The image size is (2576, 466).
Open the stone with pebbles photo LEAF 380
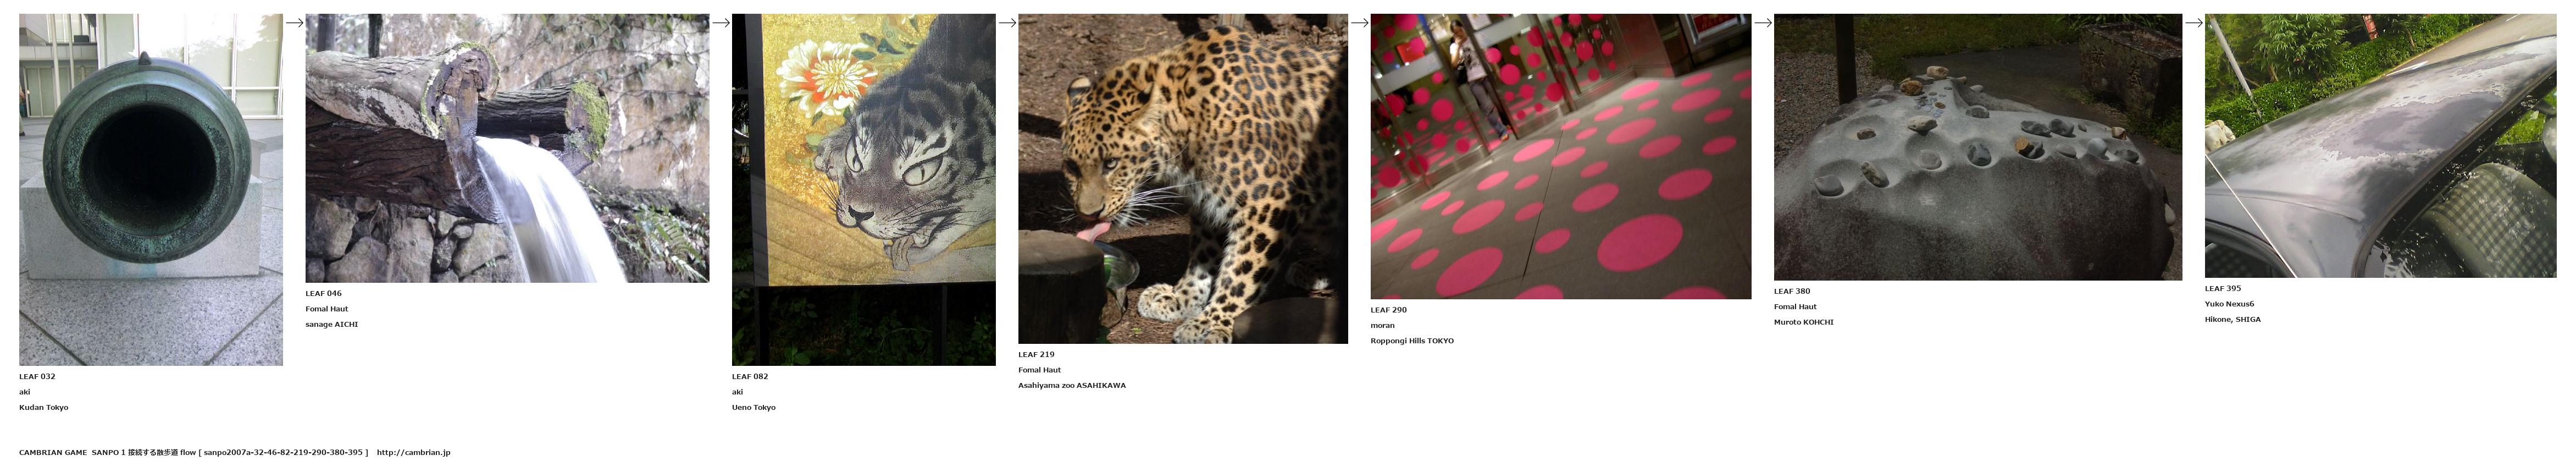(x=1978, y=147)
